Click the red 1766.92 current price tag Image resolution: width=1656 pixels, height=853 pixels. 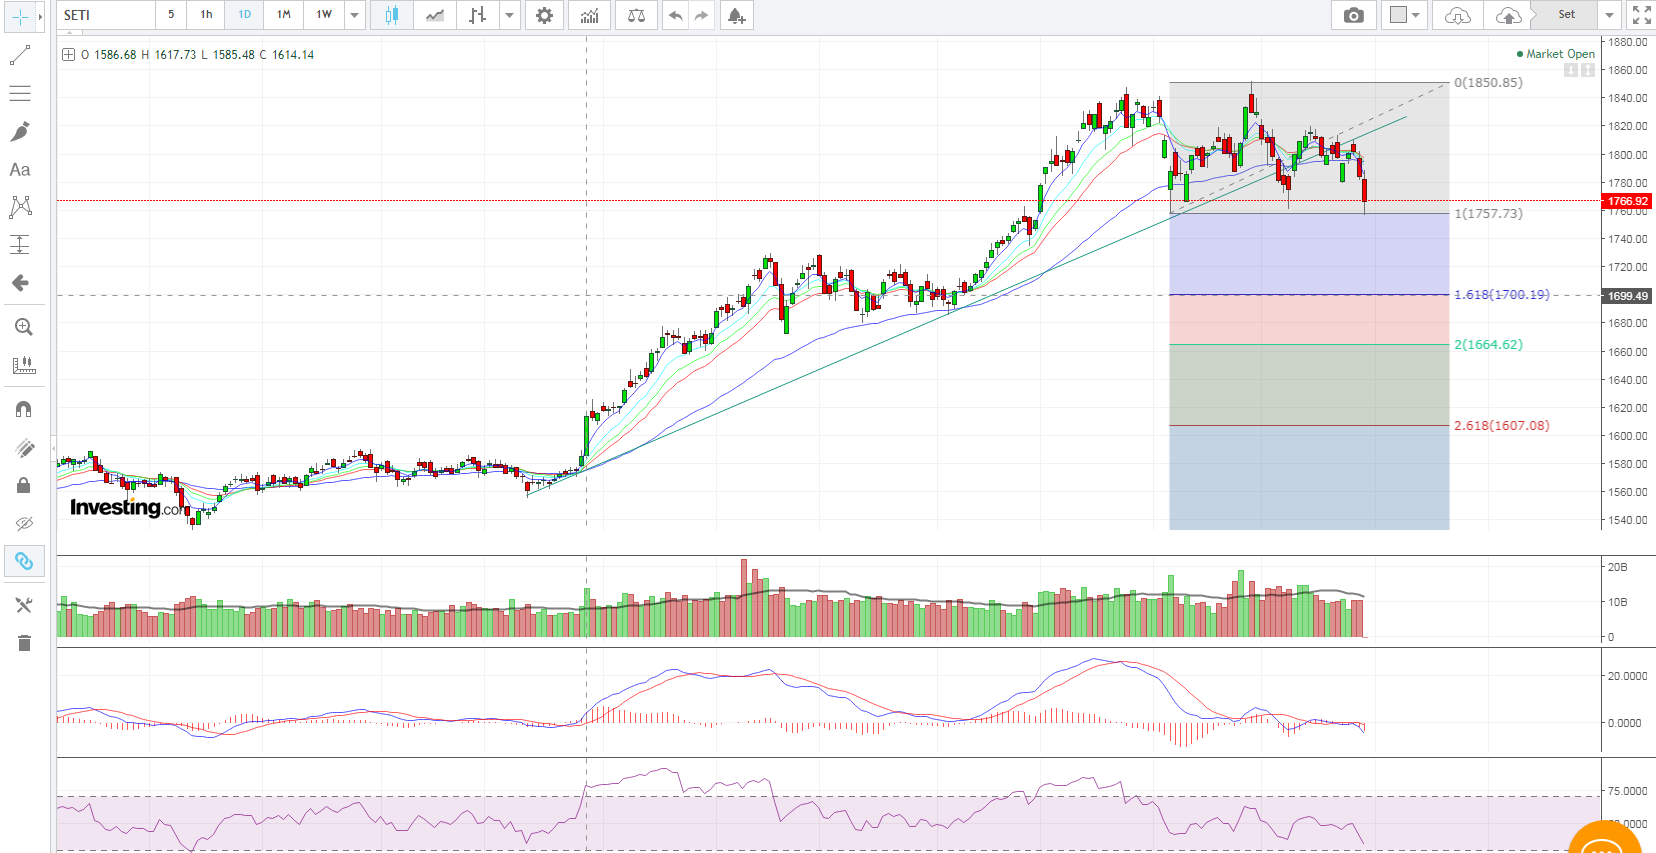pos(1627,201)
